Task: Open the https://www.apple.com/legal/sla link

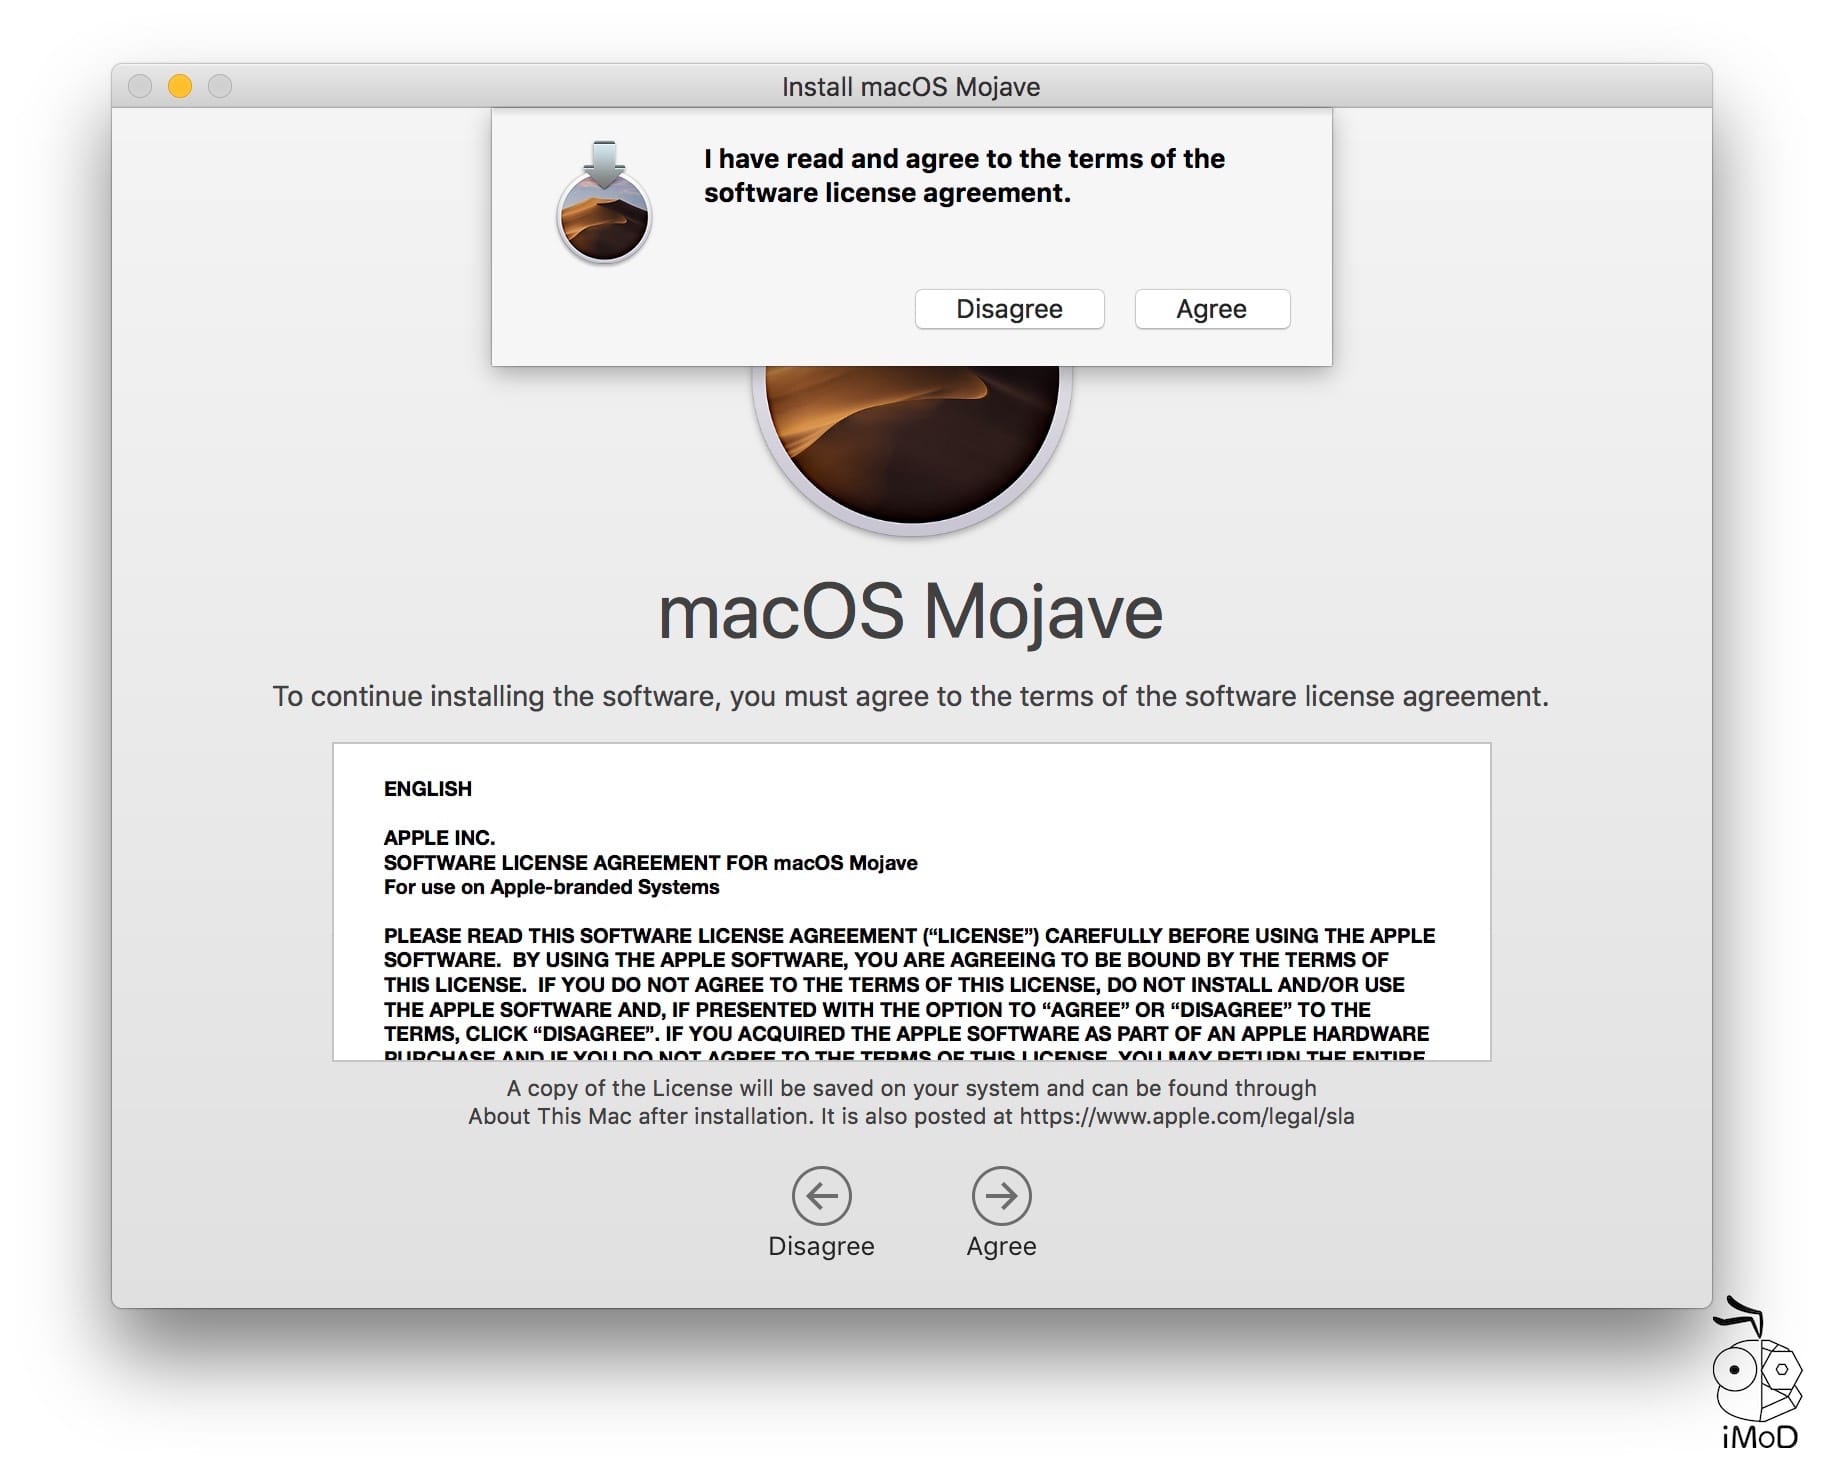Action: [1186, 1117]
